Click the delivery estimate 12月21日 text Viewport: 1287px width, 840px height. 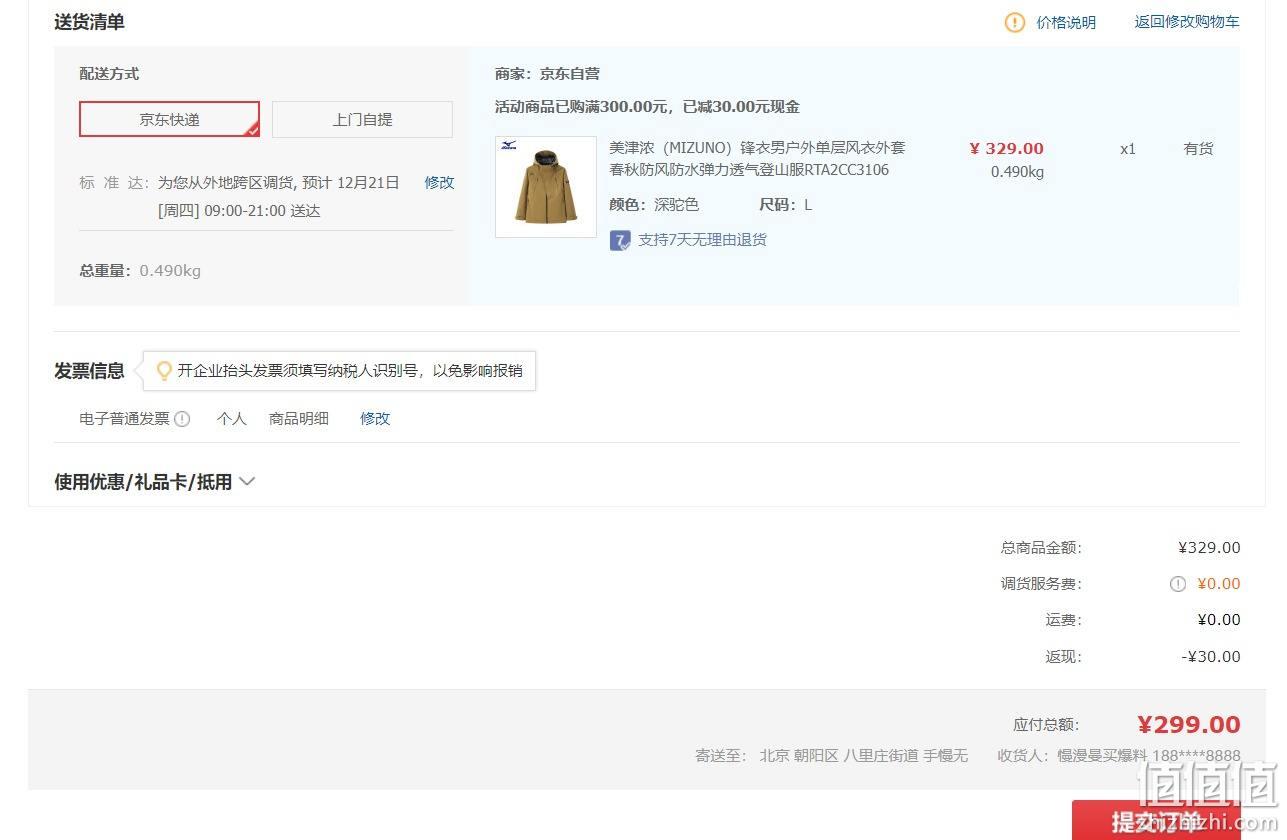[x=368, y=182]
